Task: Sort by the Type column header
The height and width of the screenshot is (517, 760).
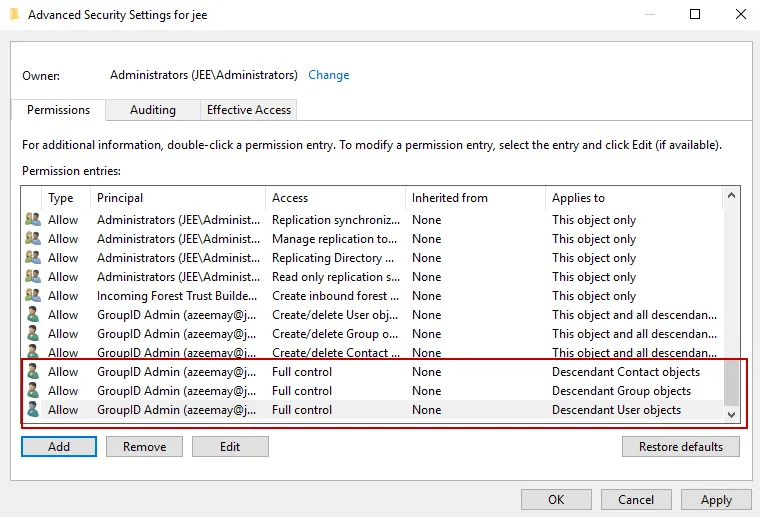Action: 66,198
